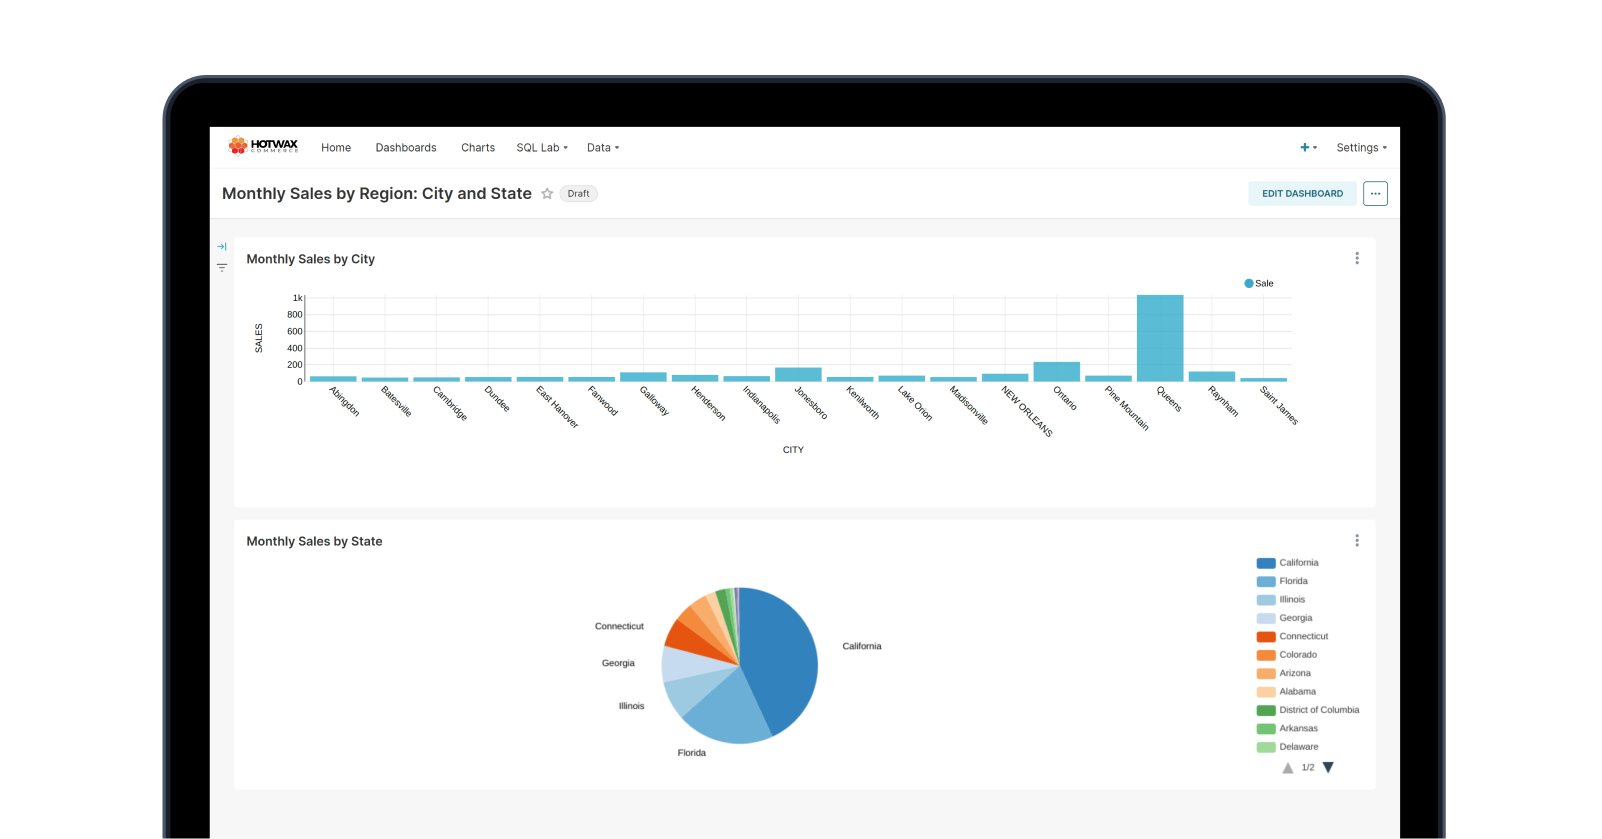Viewport: 1602px width, 839px height.
Task: Click the CITY x-axis title
Action: pos(793,450)
